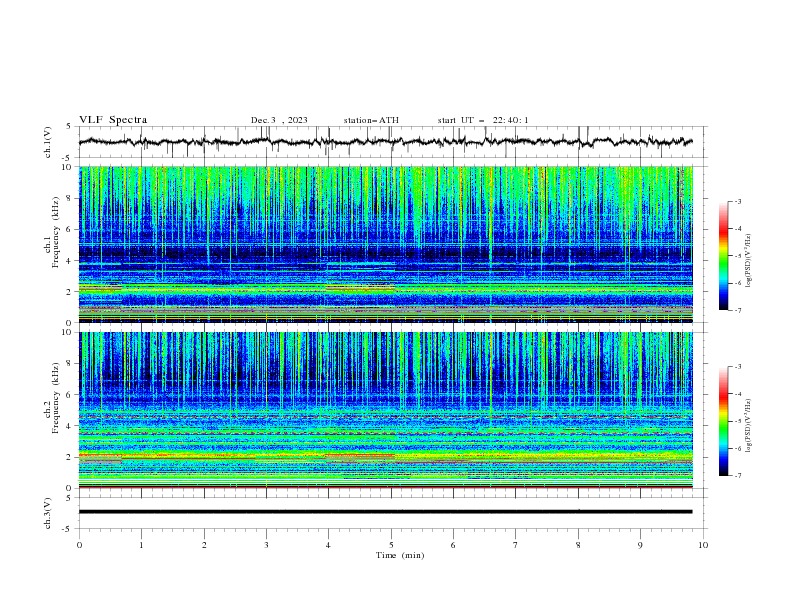Image resolution: width=792 pixels, height=612 pixels.
Task: Click the 'station=ATH' label
Action: [371, 120]
